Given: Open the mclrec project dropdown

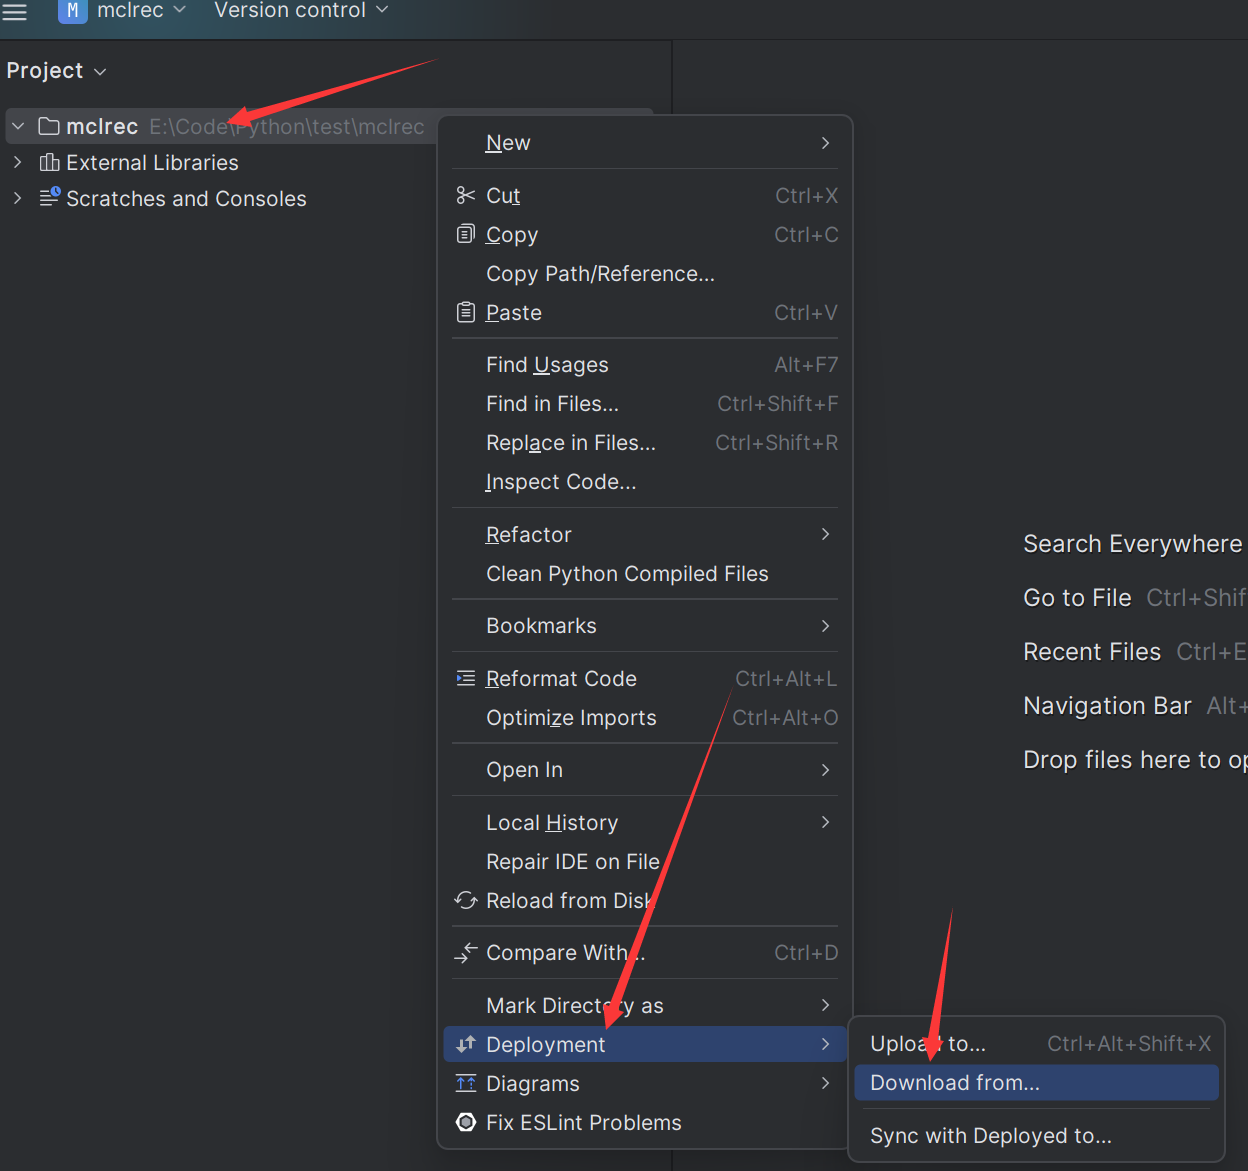Looking at the screenshot, I should click(141, 11).
